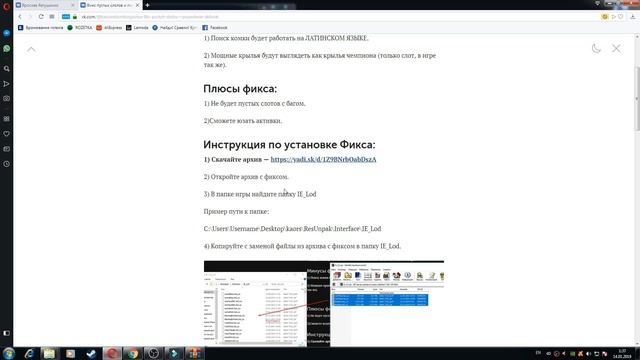
Task: Open the Opera menu logo
Action: [7, 6]
